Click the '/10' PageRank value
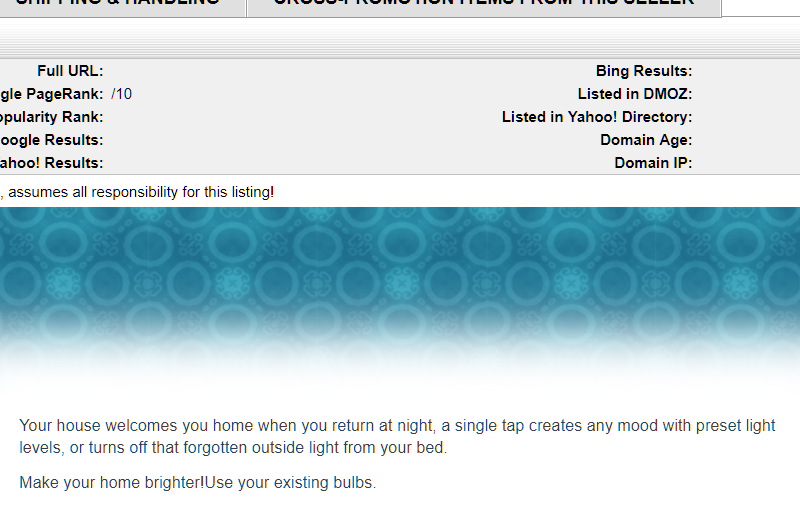 121,94
